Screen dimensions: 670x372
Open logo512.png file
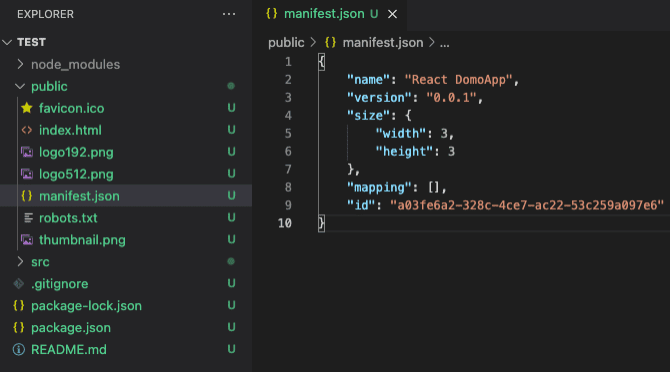76,174
